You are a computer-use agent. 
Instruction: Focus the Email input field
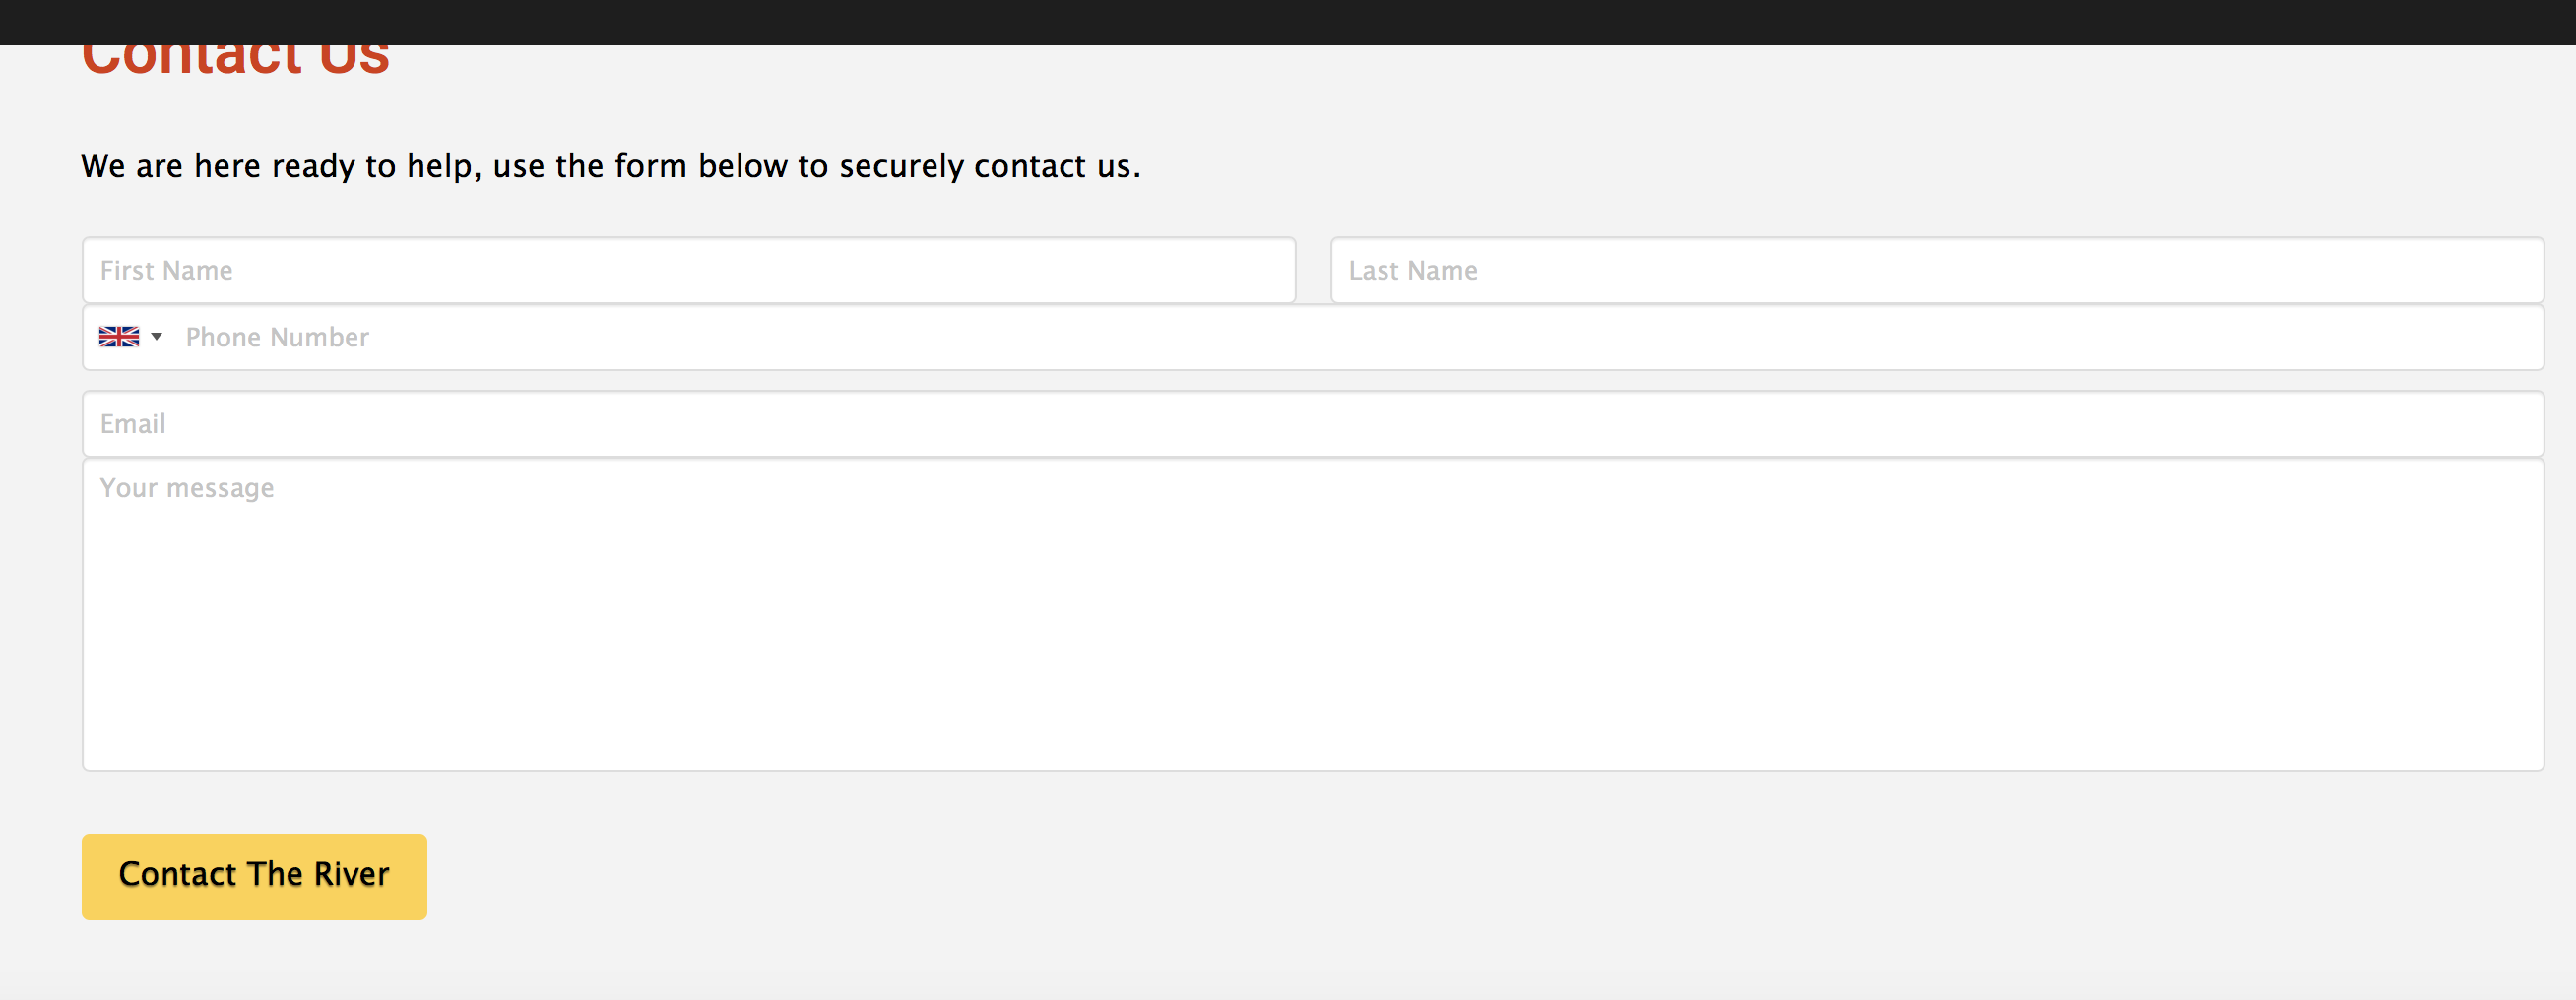click(1313, 424)
